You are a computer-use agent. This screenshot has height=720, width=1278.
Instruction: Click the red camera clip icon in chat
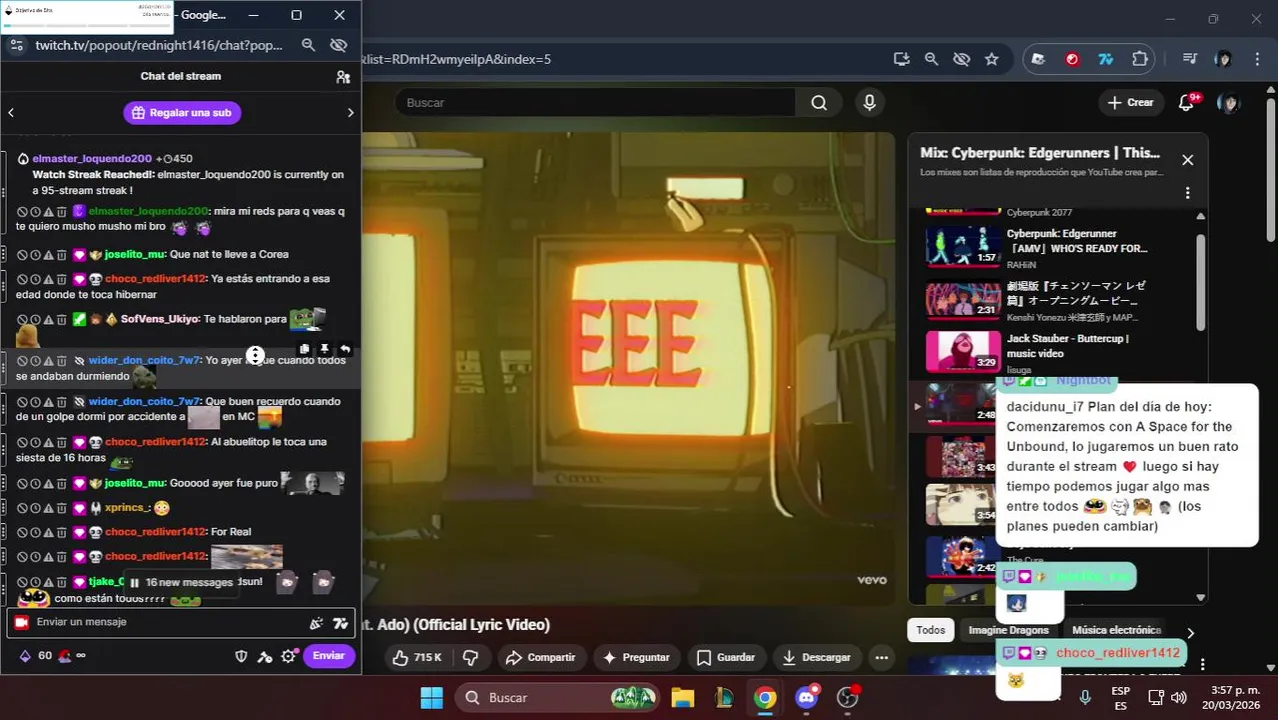pos(21,623)
